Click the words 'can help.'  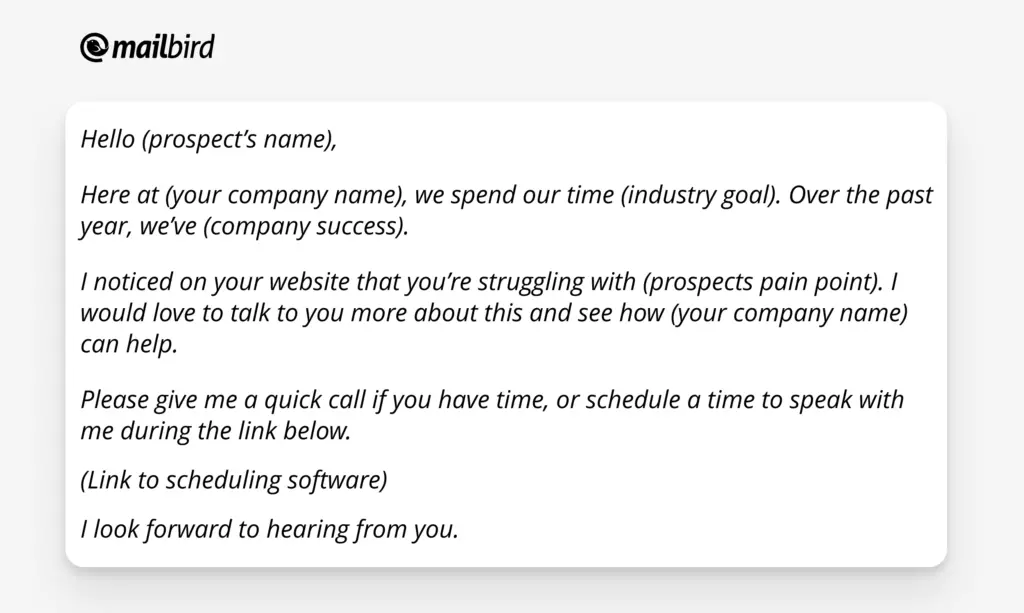click(x=129, y=344)
